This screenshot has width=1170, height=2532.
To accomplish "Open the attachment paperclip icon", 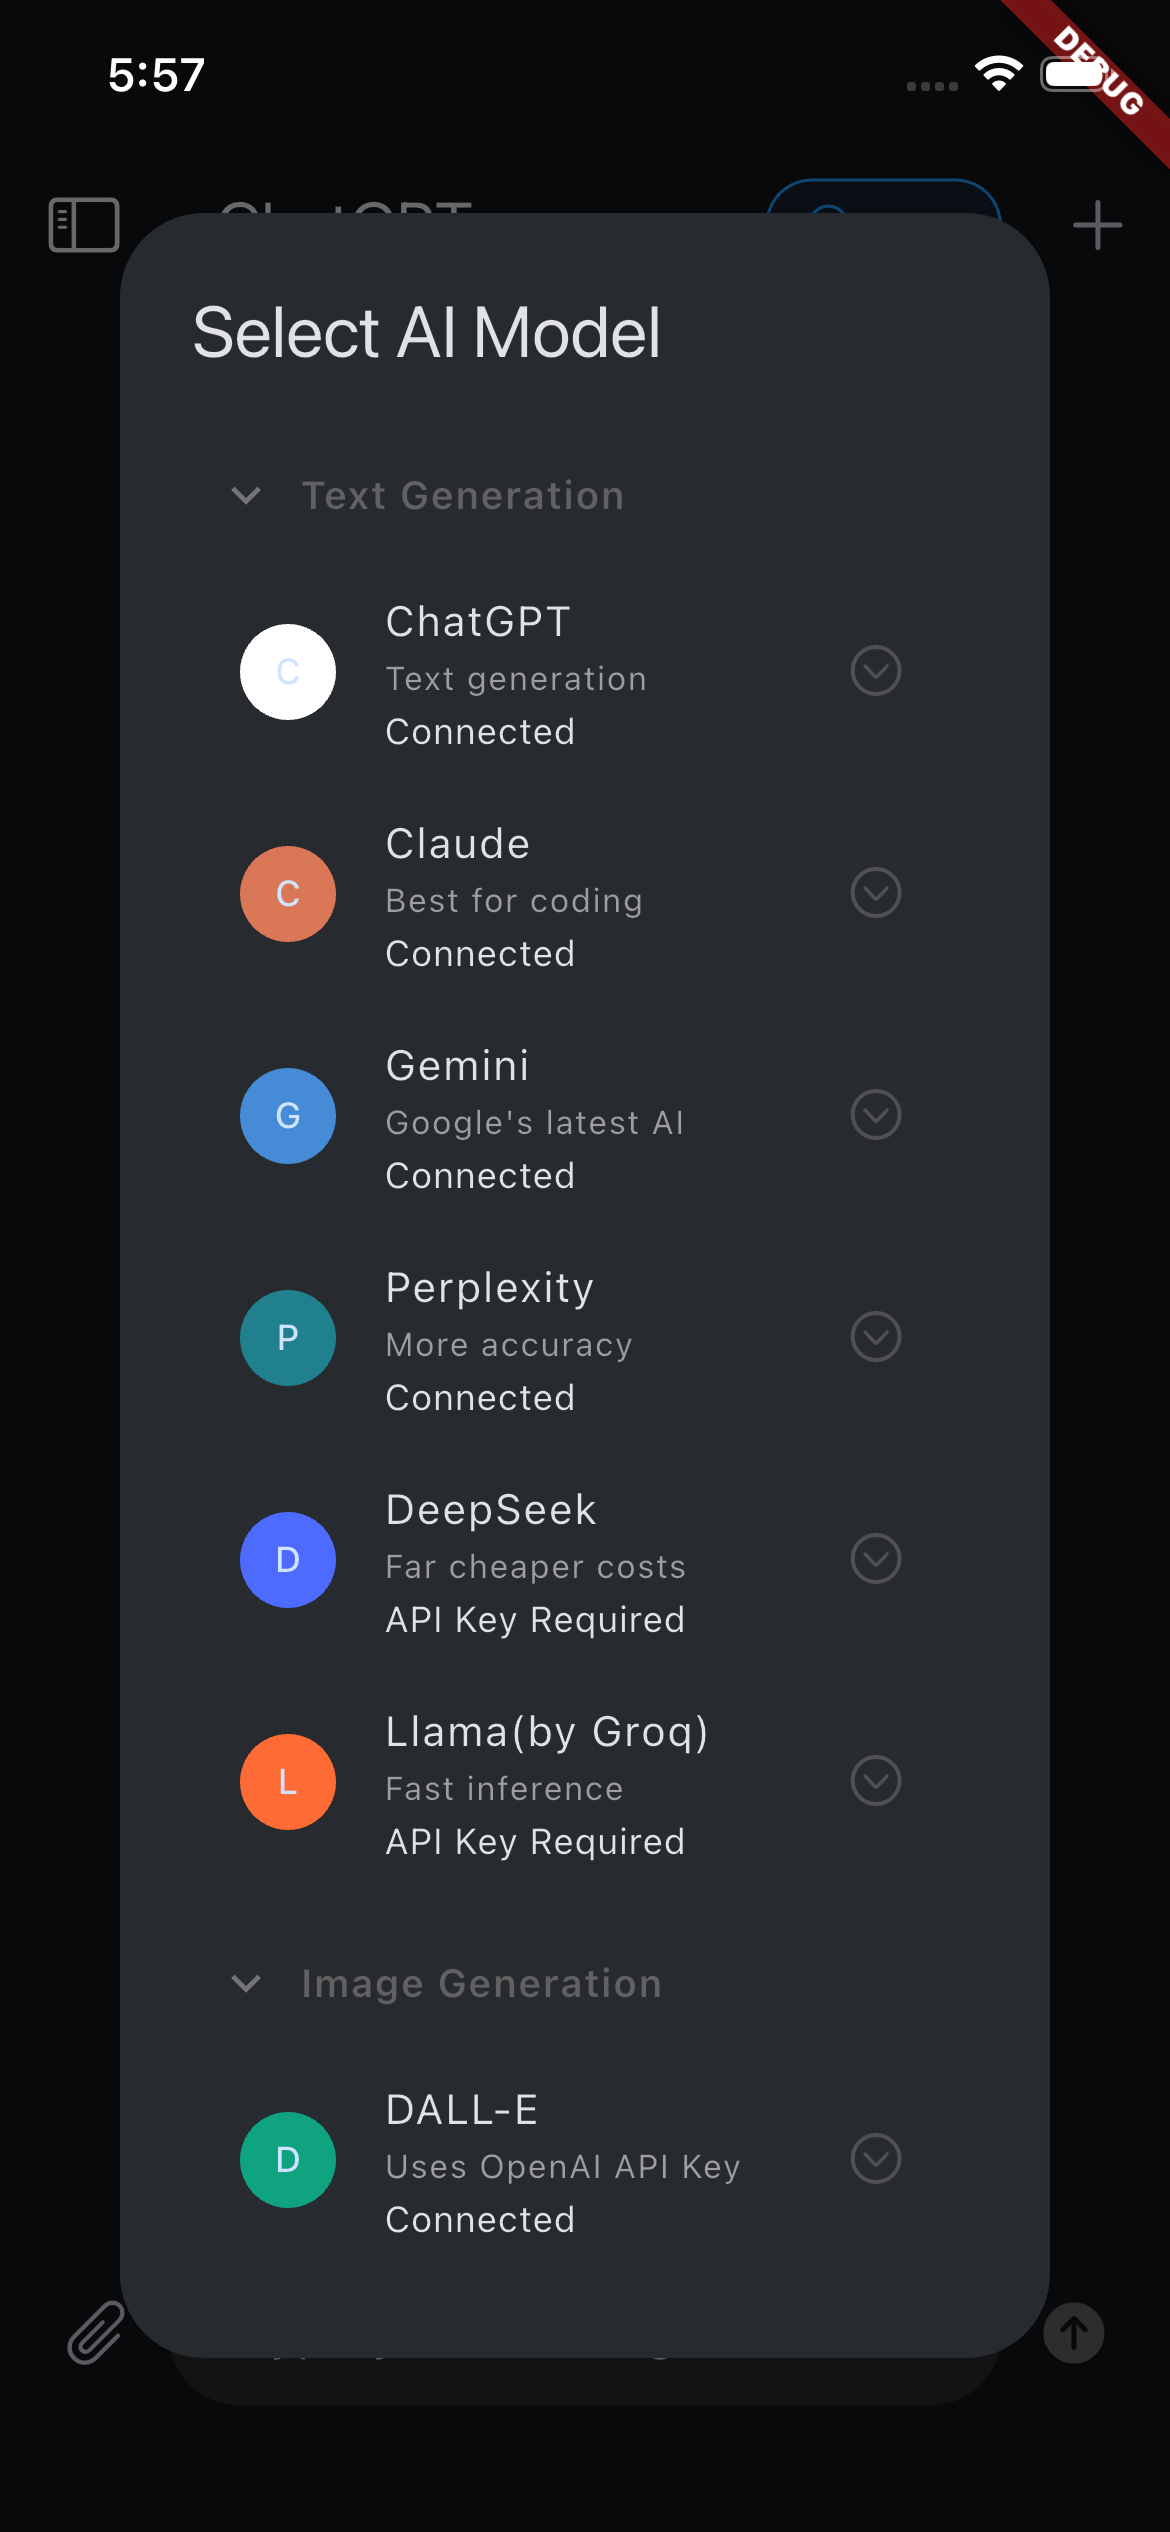I will click(95, 2330).
